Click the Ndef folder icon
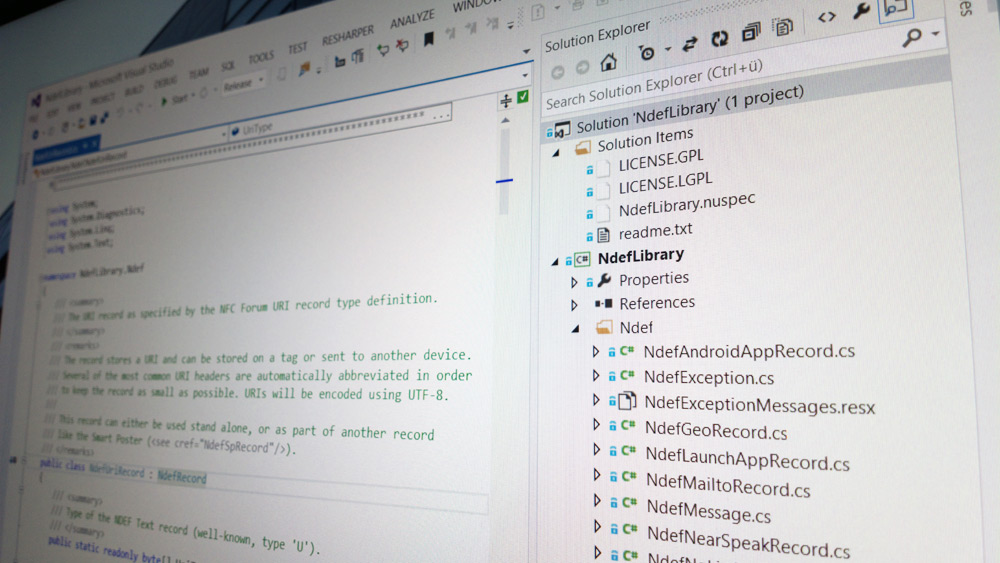Image resolution: width=1000 pixels, height=563 pixels. coord(603,328)
